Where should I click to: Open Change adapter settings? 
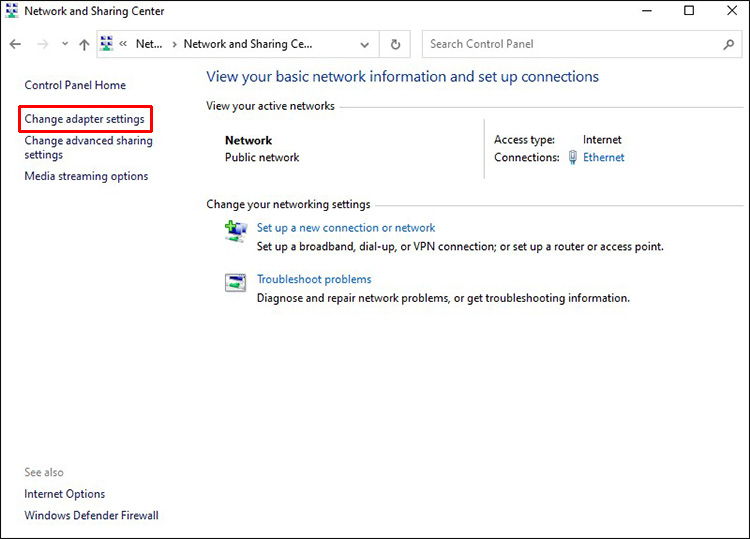pos(84,119)
